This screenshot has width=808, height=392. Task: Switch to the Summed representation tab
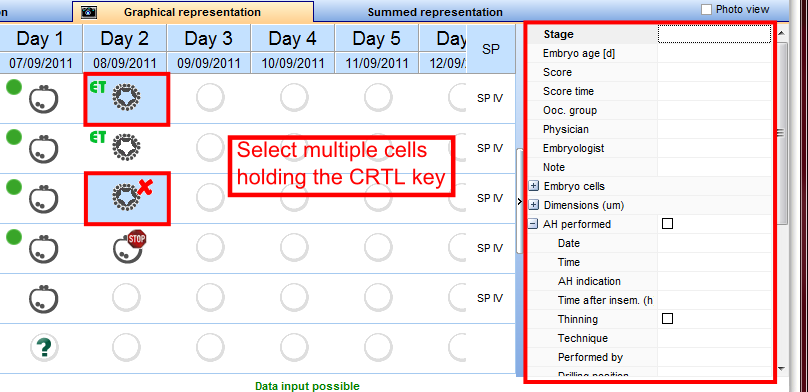(x=435, y=12)
